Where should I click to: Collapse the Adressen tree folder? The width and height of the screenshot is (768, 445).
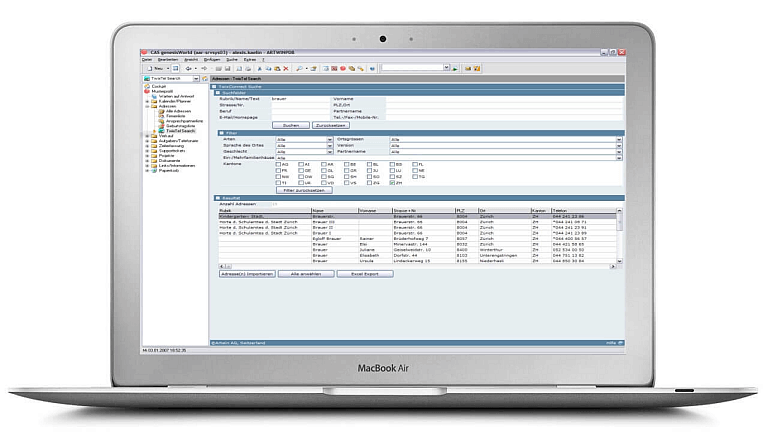[x=147, y=106]
